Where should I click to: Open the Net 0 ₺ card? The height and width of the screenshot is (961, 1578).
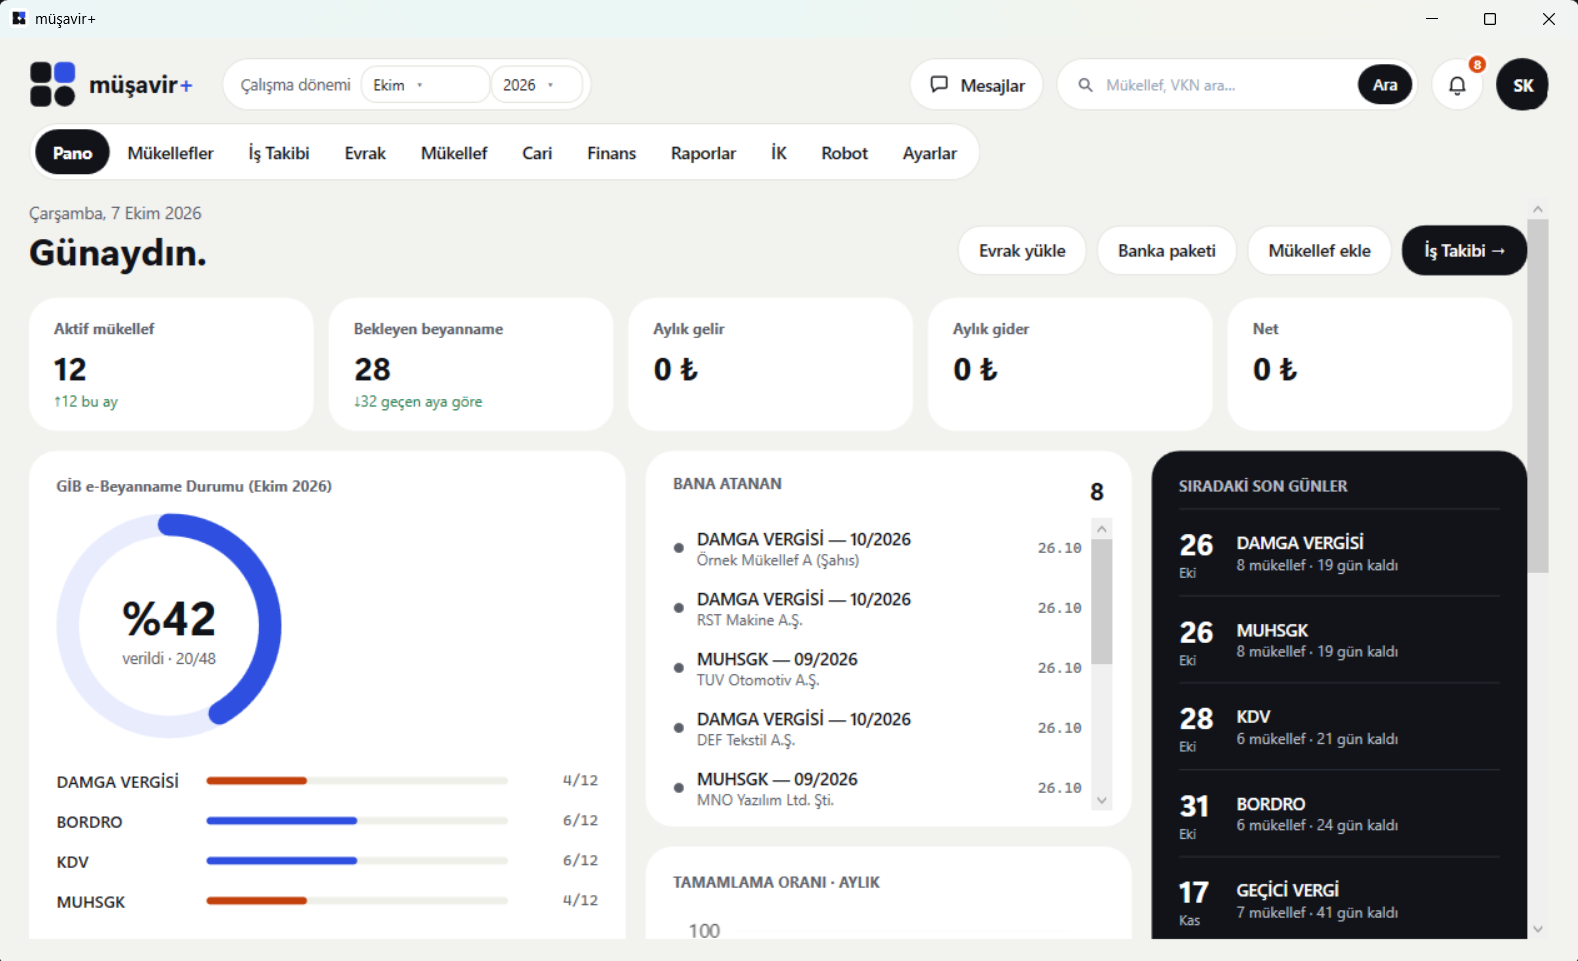[1370, 364]
